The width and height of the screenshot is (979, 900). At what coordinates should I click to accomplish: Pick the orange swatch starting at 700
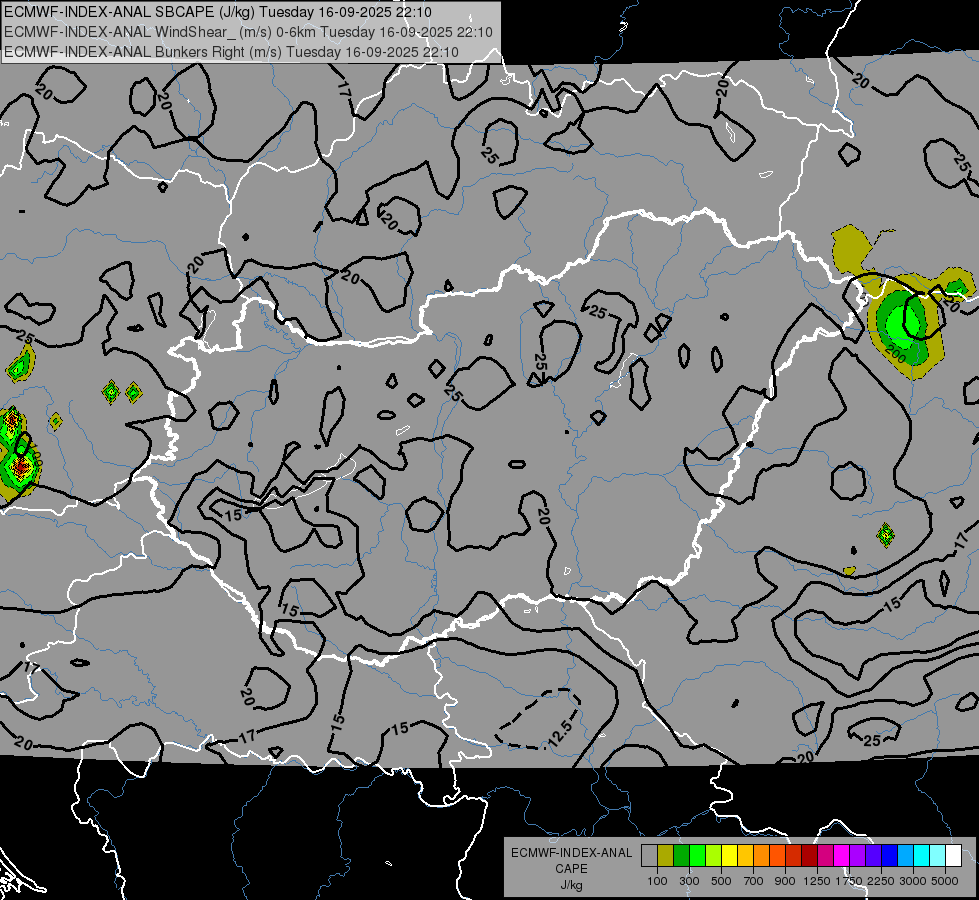point(762,855)
